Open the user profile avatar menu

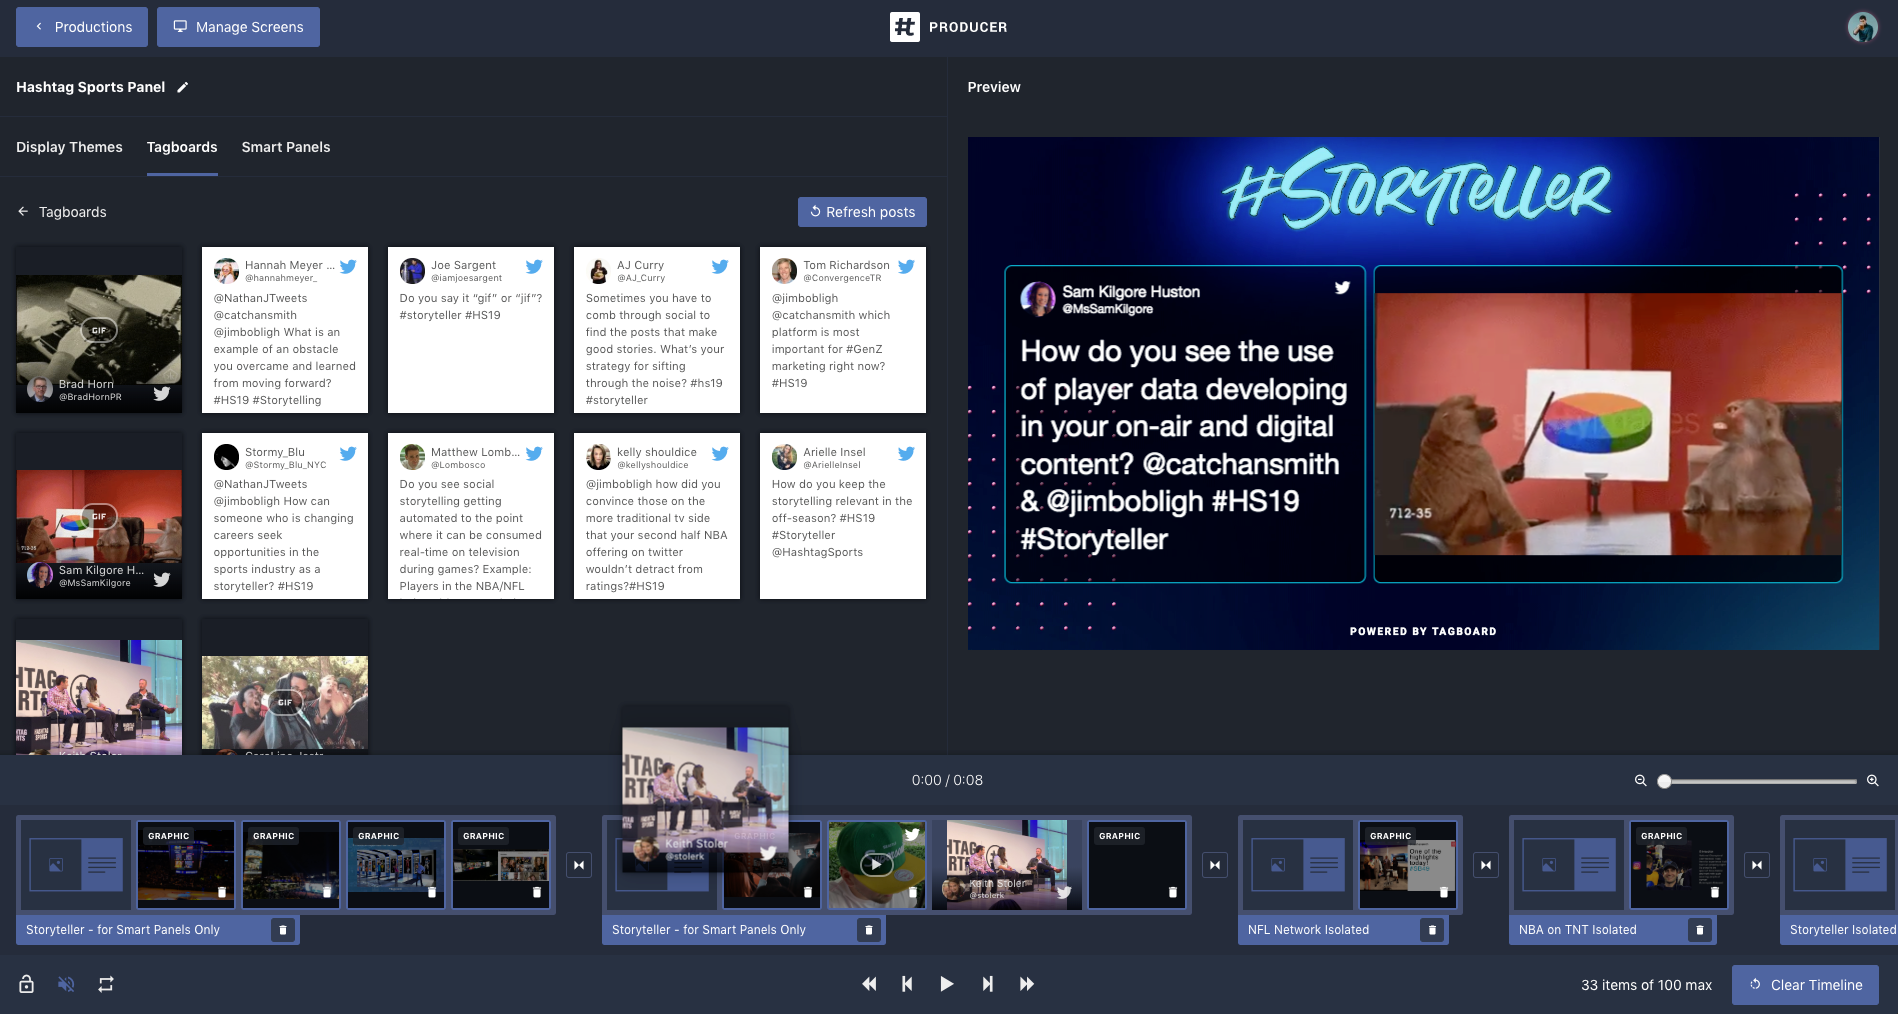[x=1862, y=27]
